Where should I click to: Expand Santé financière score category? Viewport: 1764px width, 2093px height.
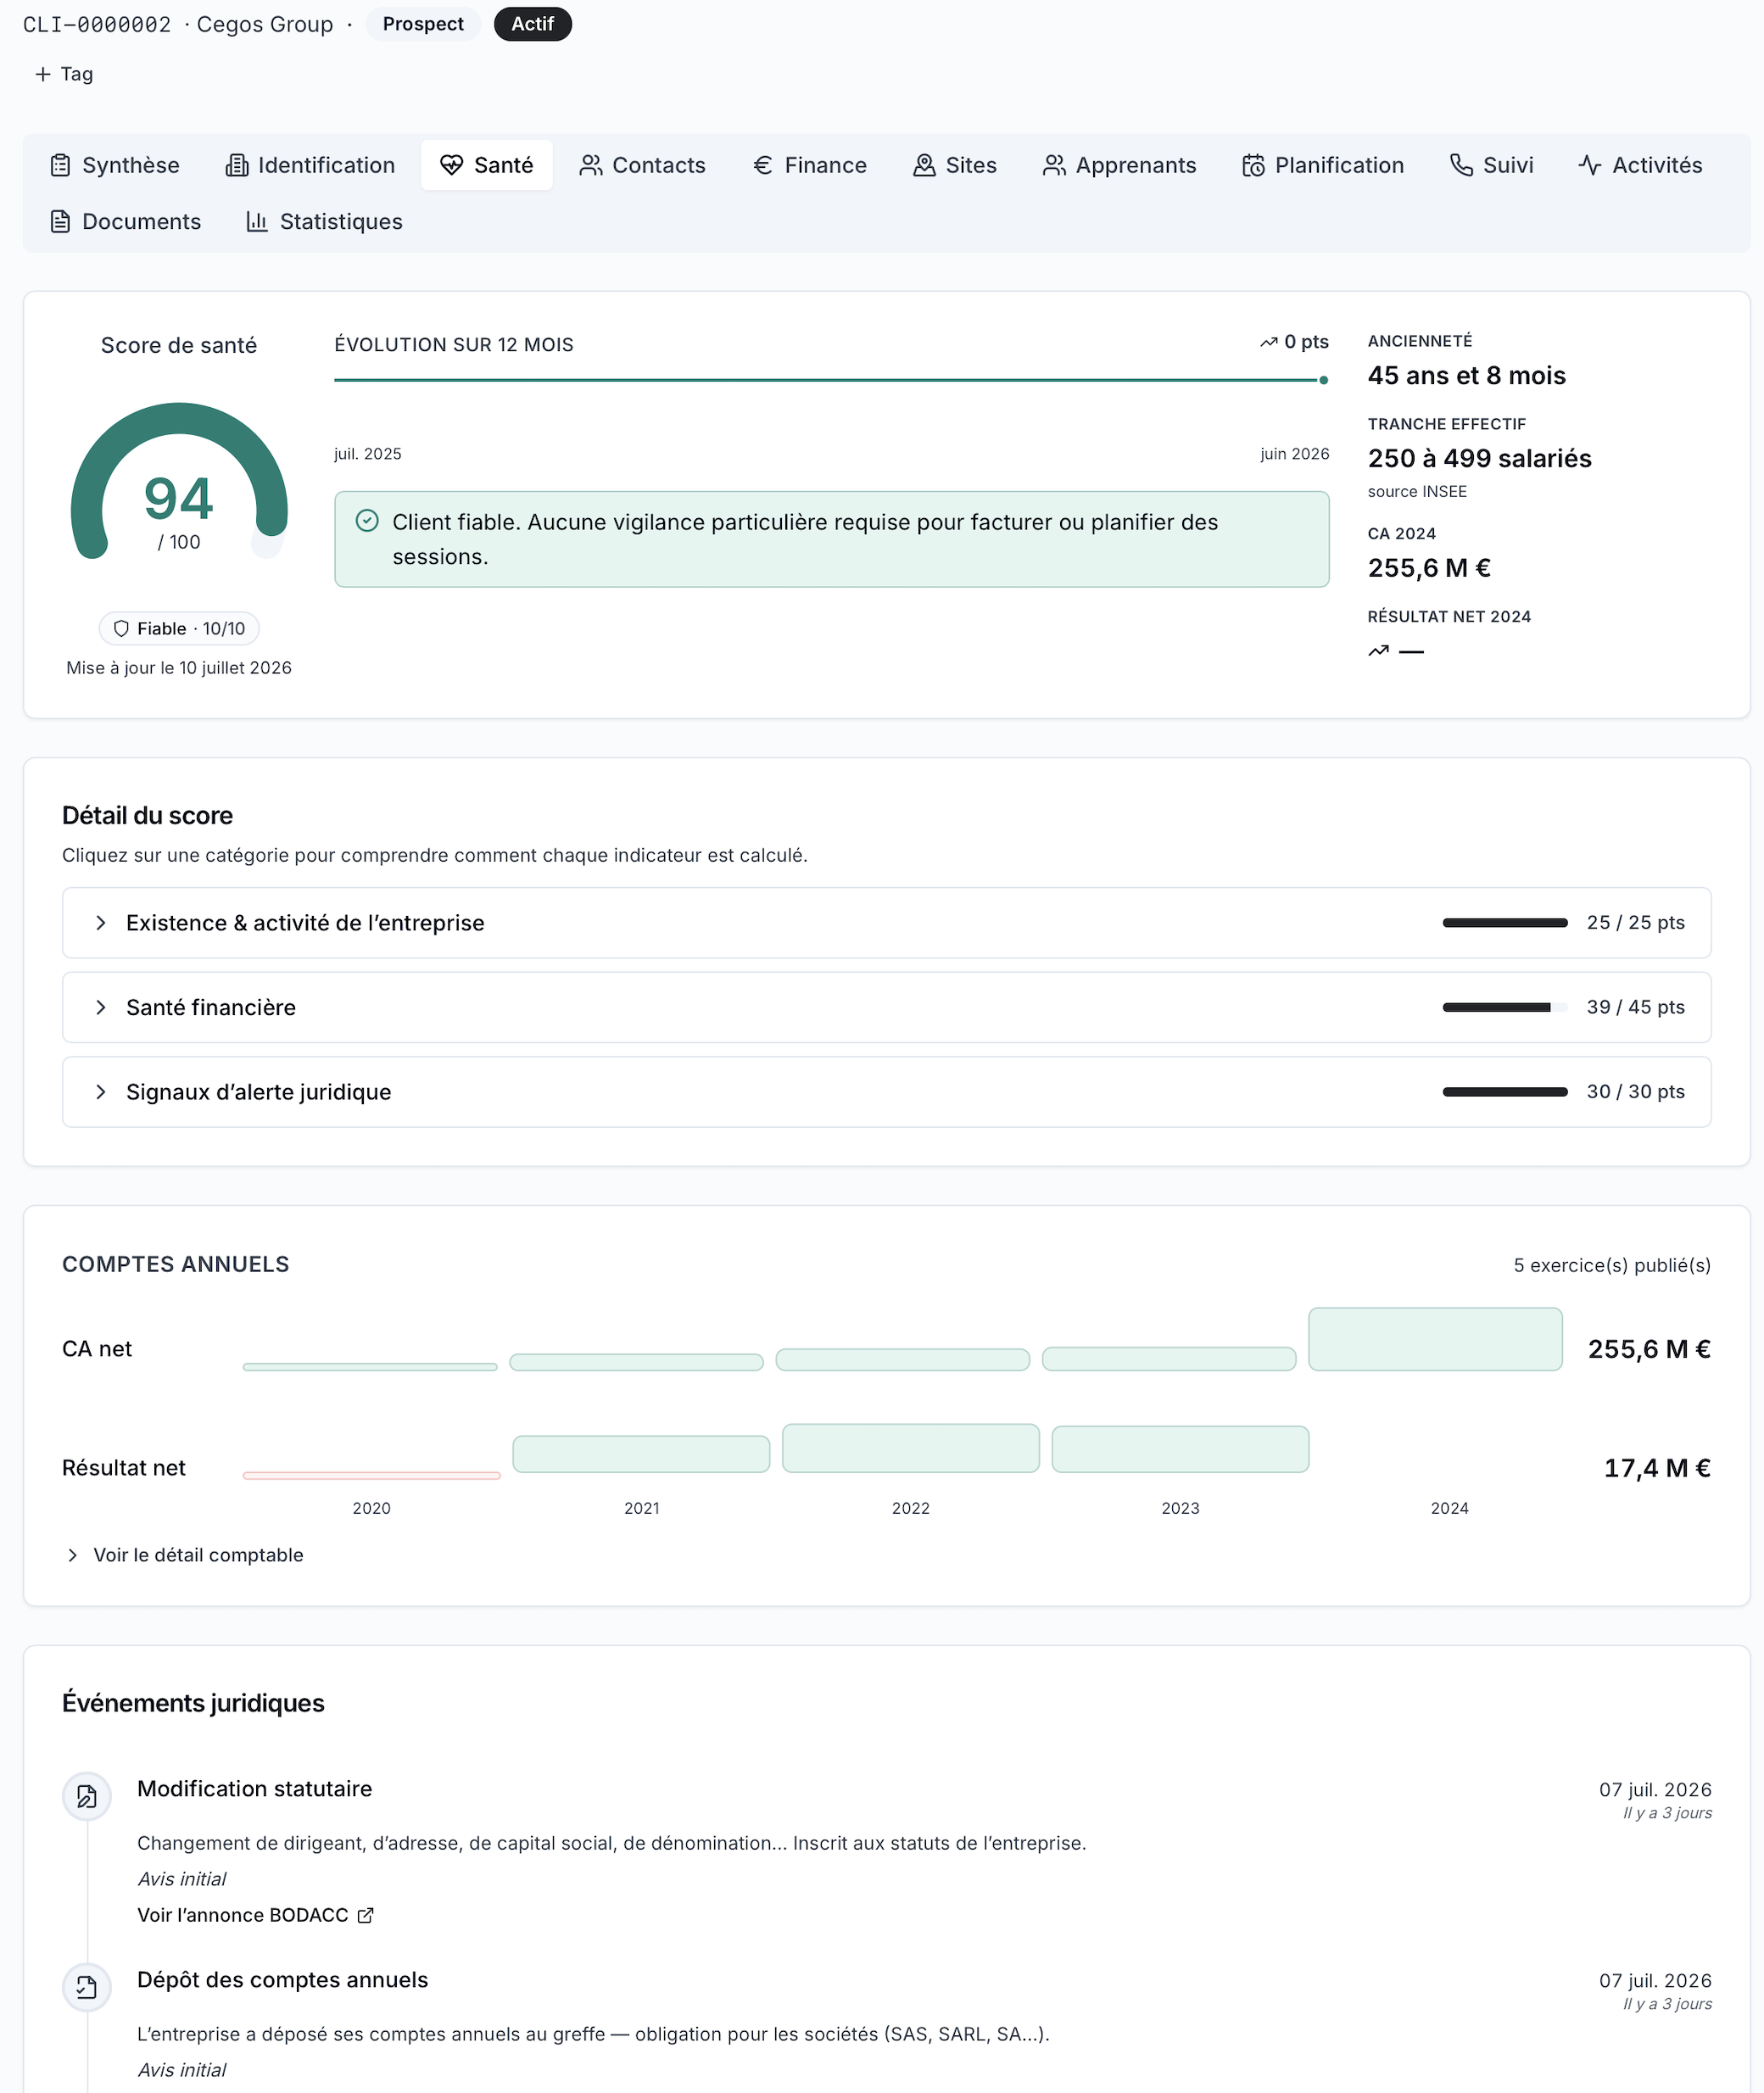coord(886,1007)
